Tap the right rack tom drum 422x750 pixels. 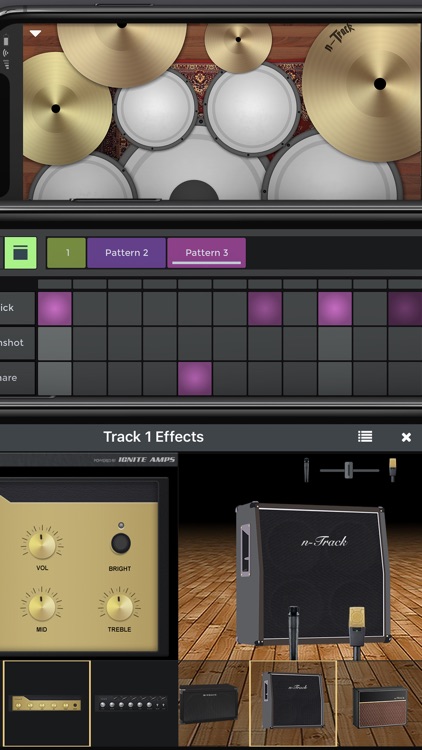click(252, 110)
